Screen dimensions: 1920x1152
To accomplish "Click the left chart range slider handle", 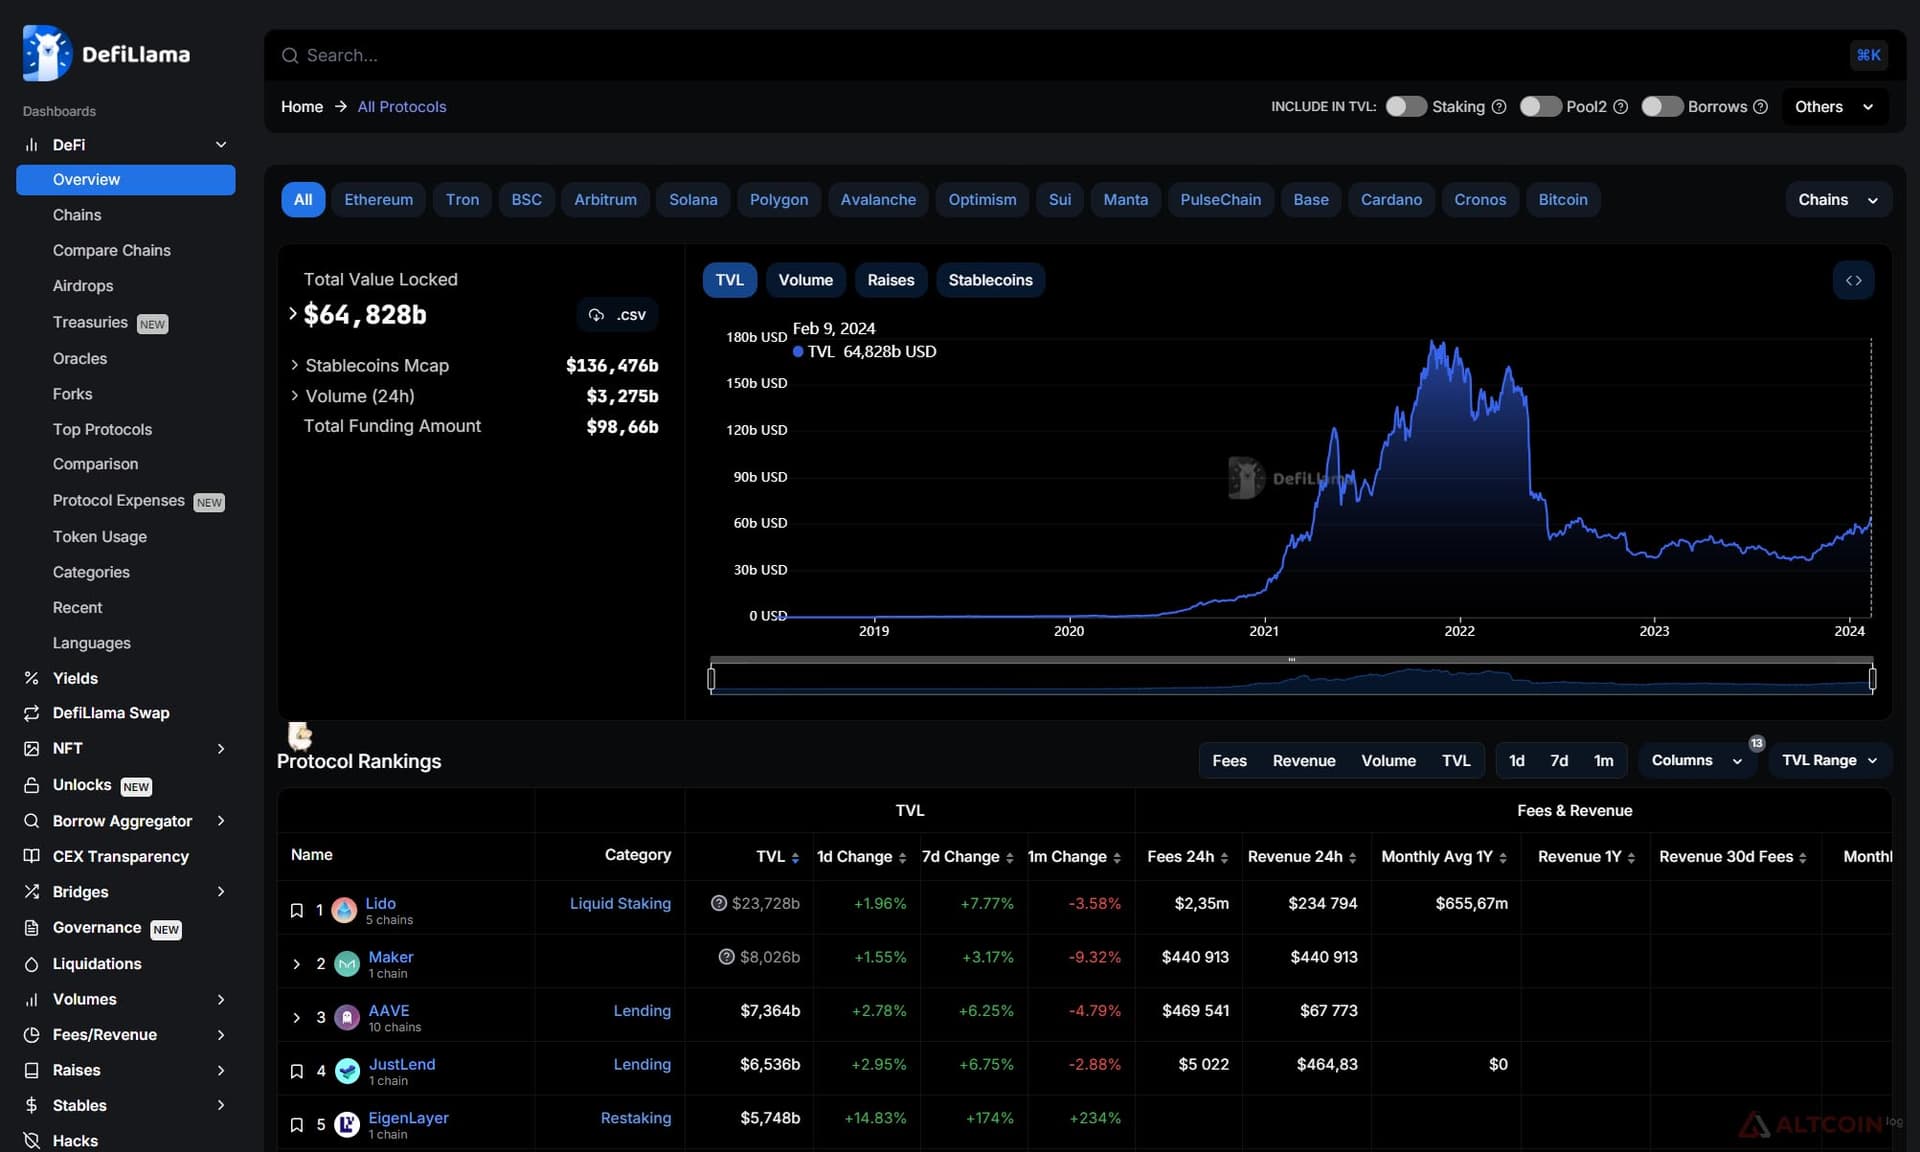I will (x=711, y=680).
